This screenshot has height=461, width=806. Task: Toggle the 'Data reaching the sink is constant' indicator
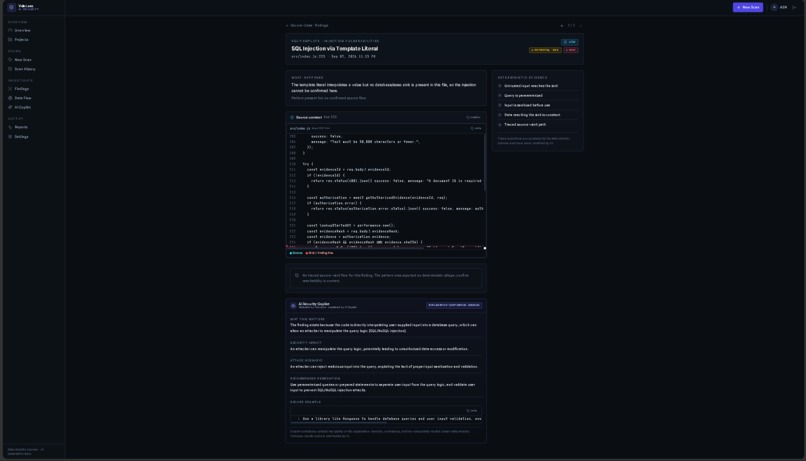coord(500,115)
